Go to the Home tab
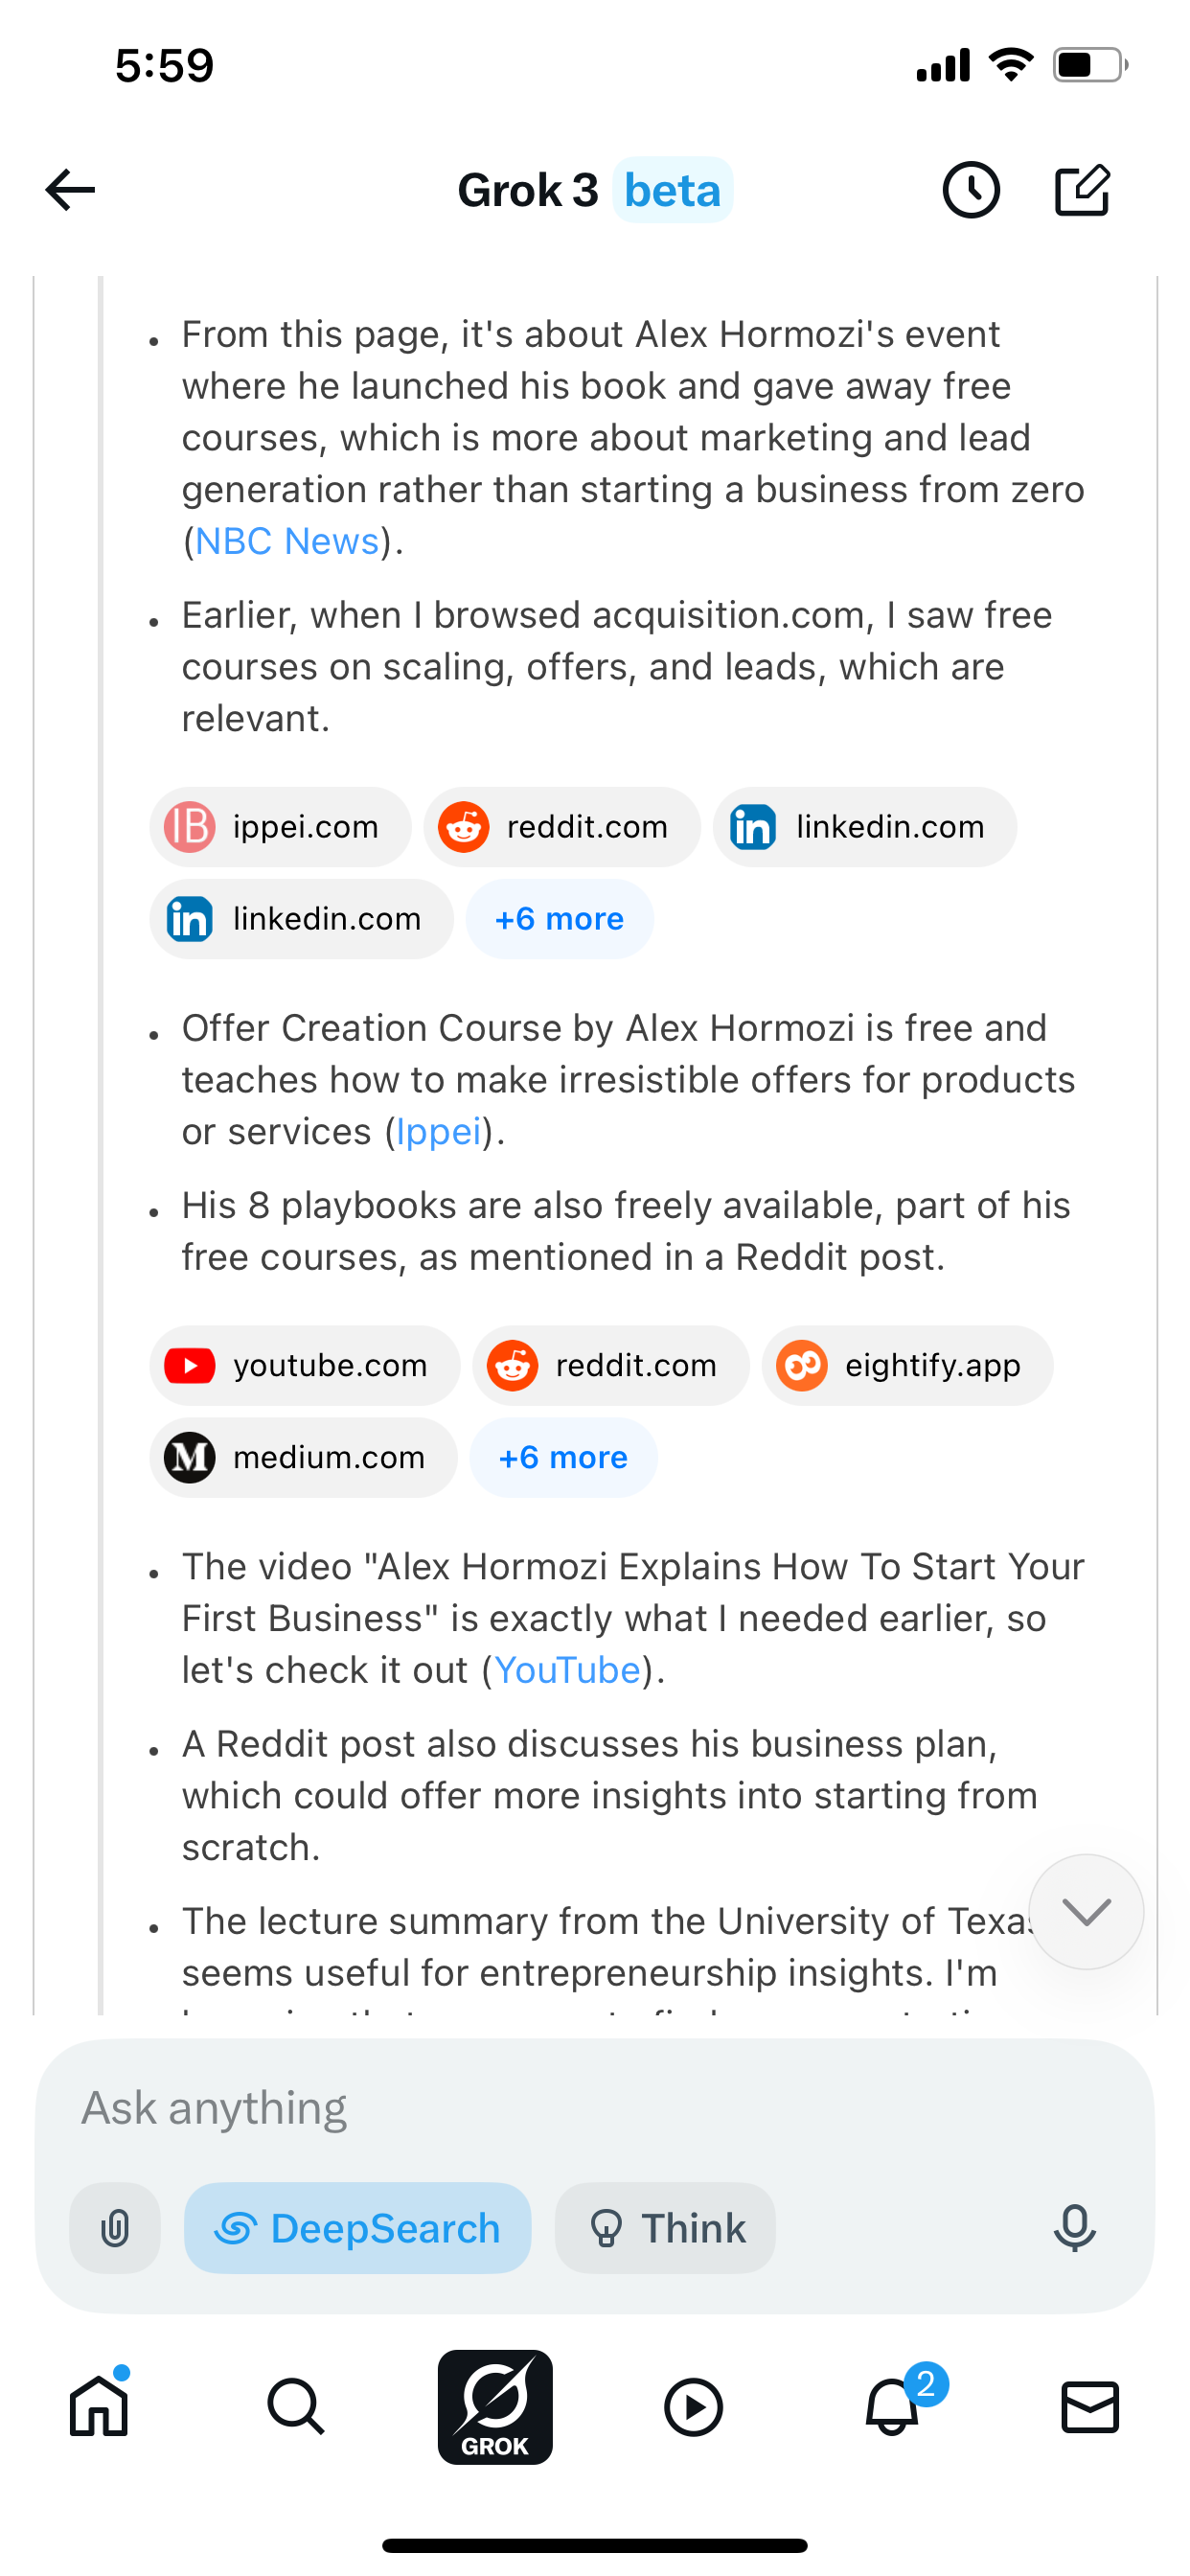The image size is (1190, 2576). click(x=99, y=2406)
